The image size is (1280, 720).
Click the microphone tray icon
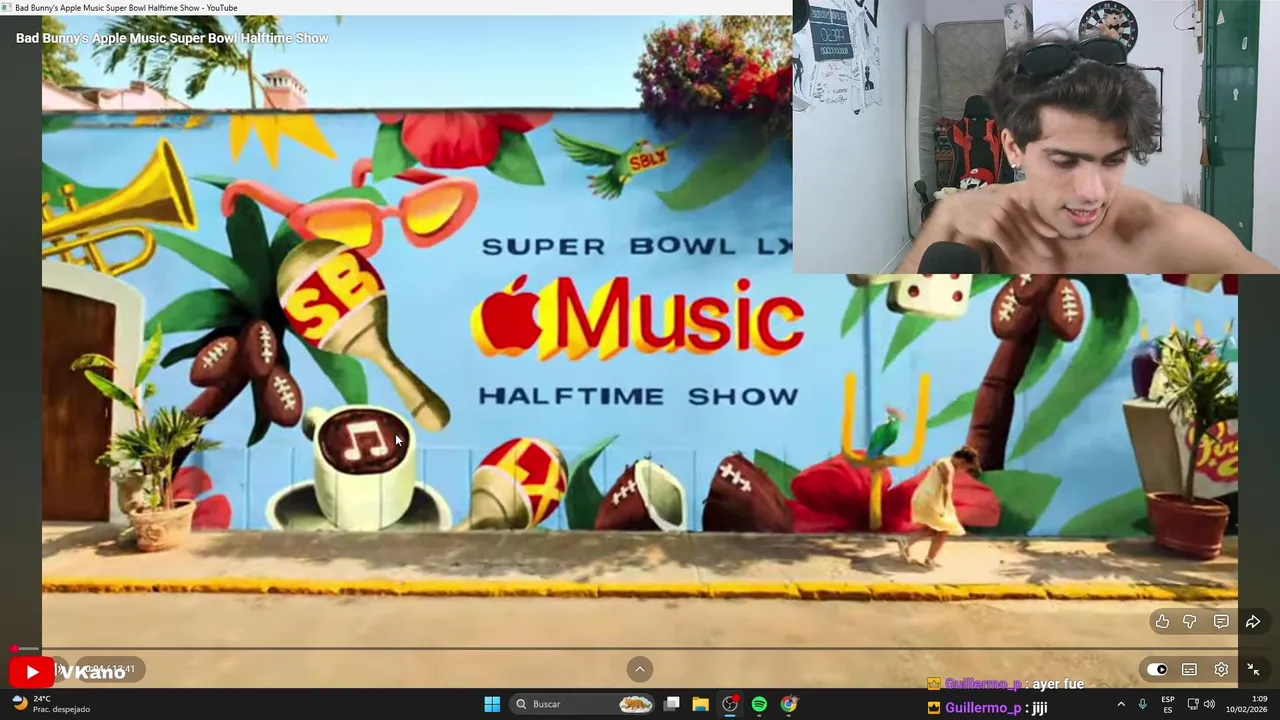(x=1142, y=704)
